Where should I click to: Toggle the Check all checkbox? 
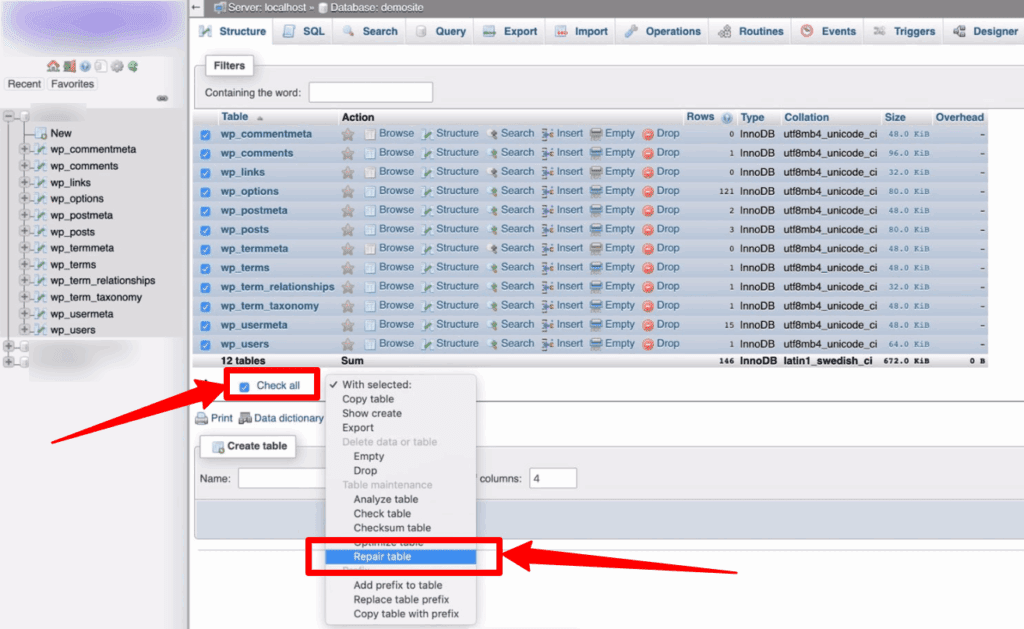pyautogui.click(x=244, y=386)
